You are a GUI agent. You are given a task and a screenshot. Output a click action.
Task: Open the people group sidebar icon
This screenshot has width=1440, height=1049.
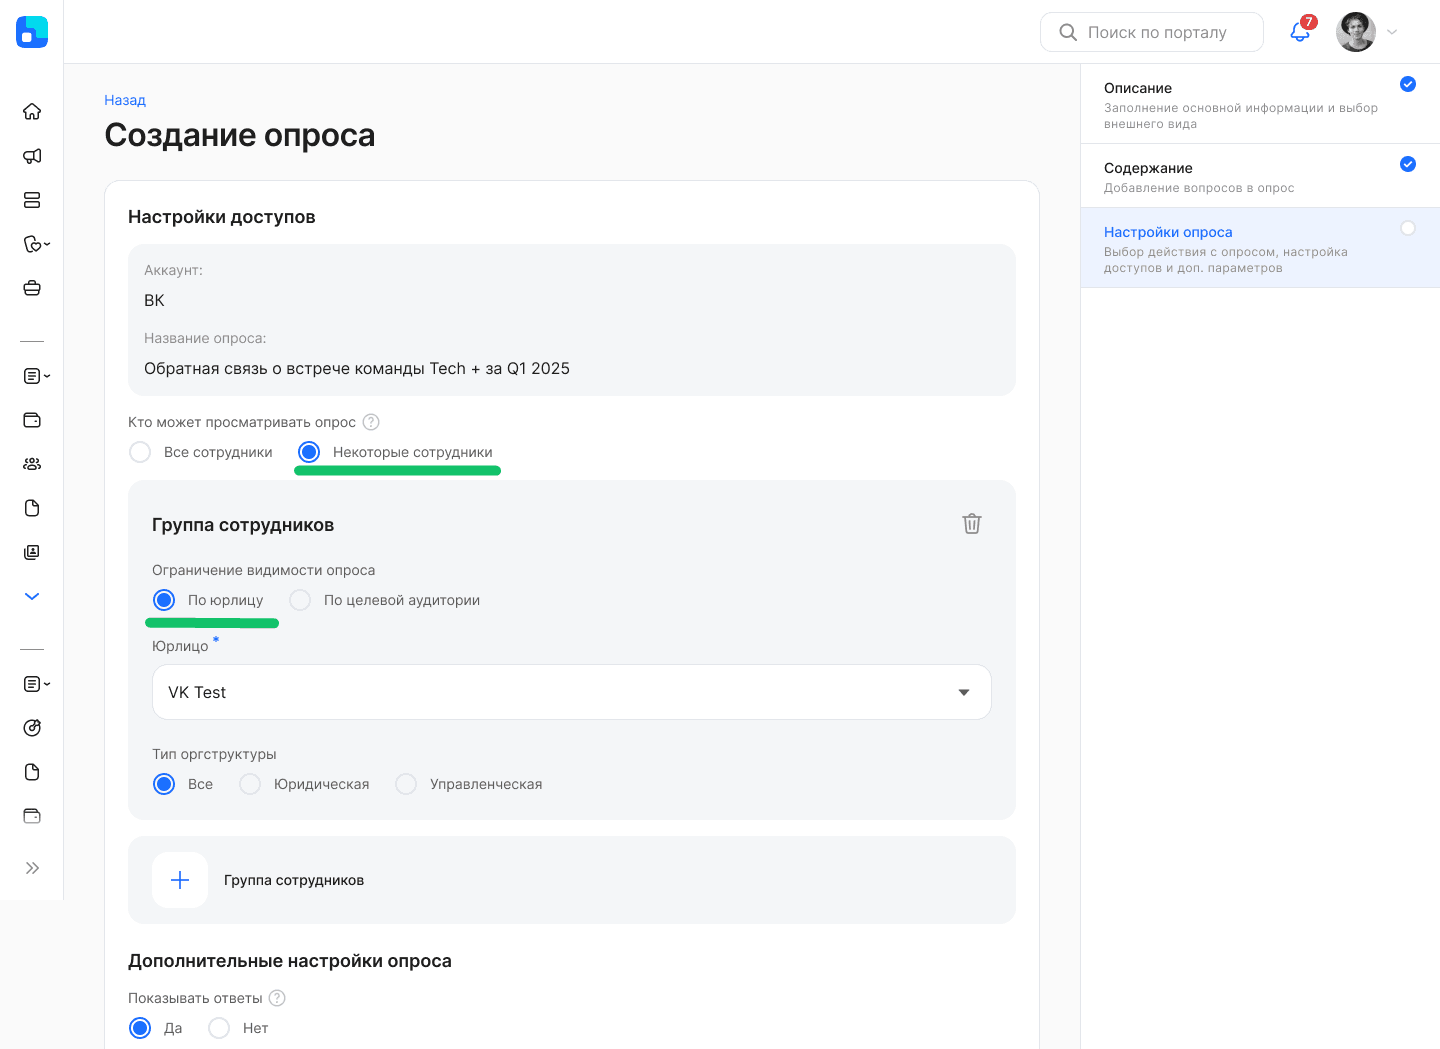(32, 464)
